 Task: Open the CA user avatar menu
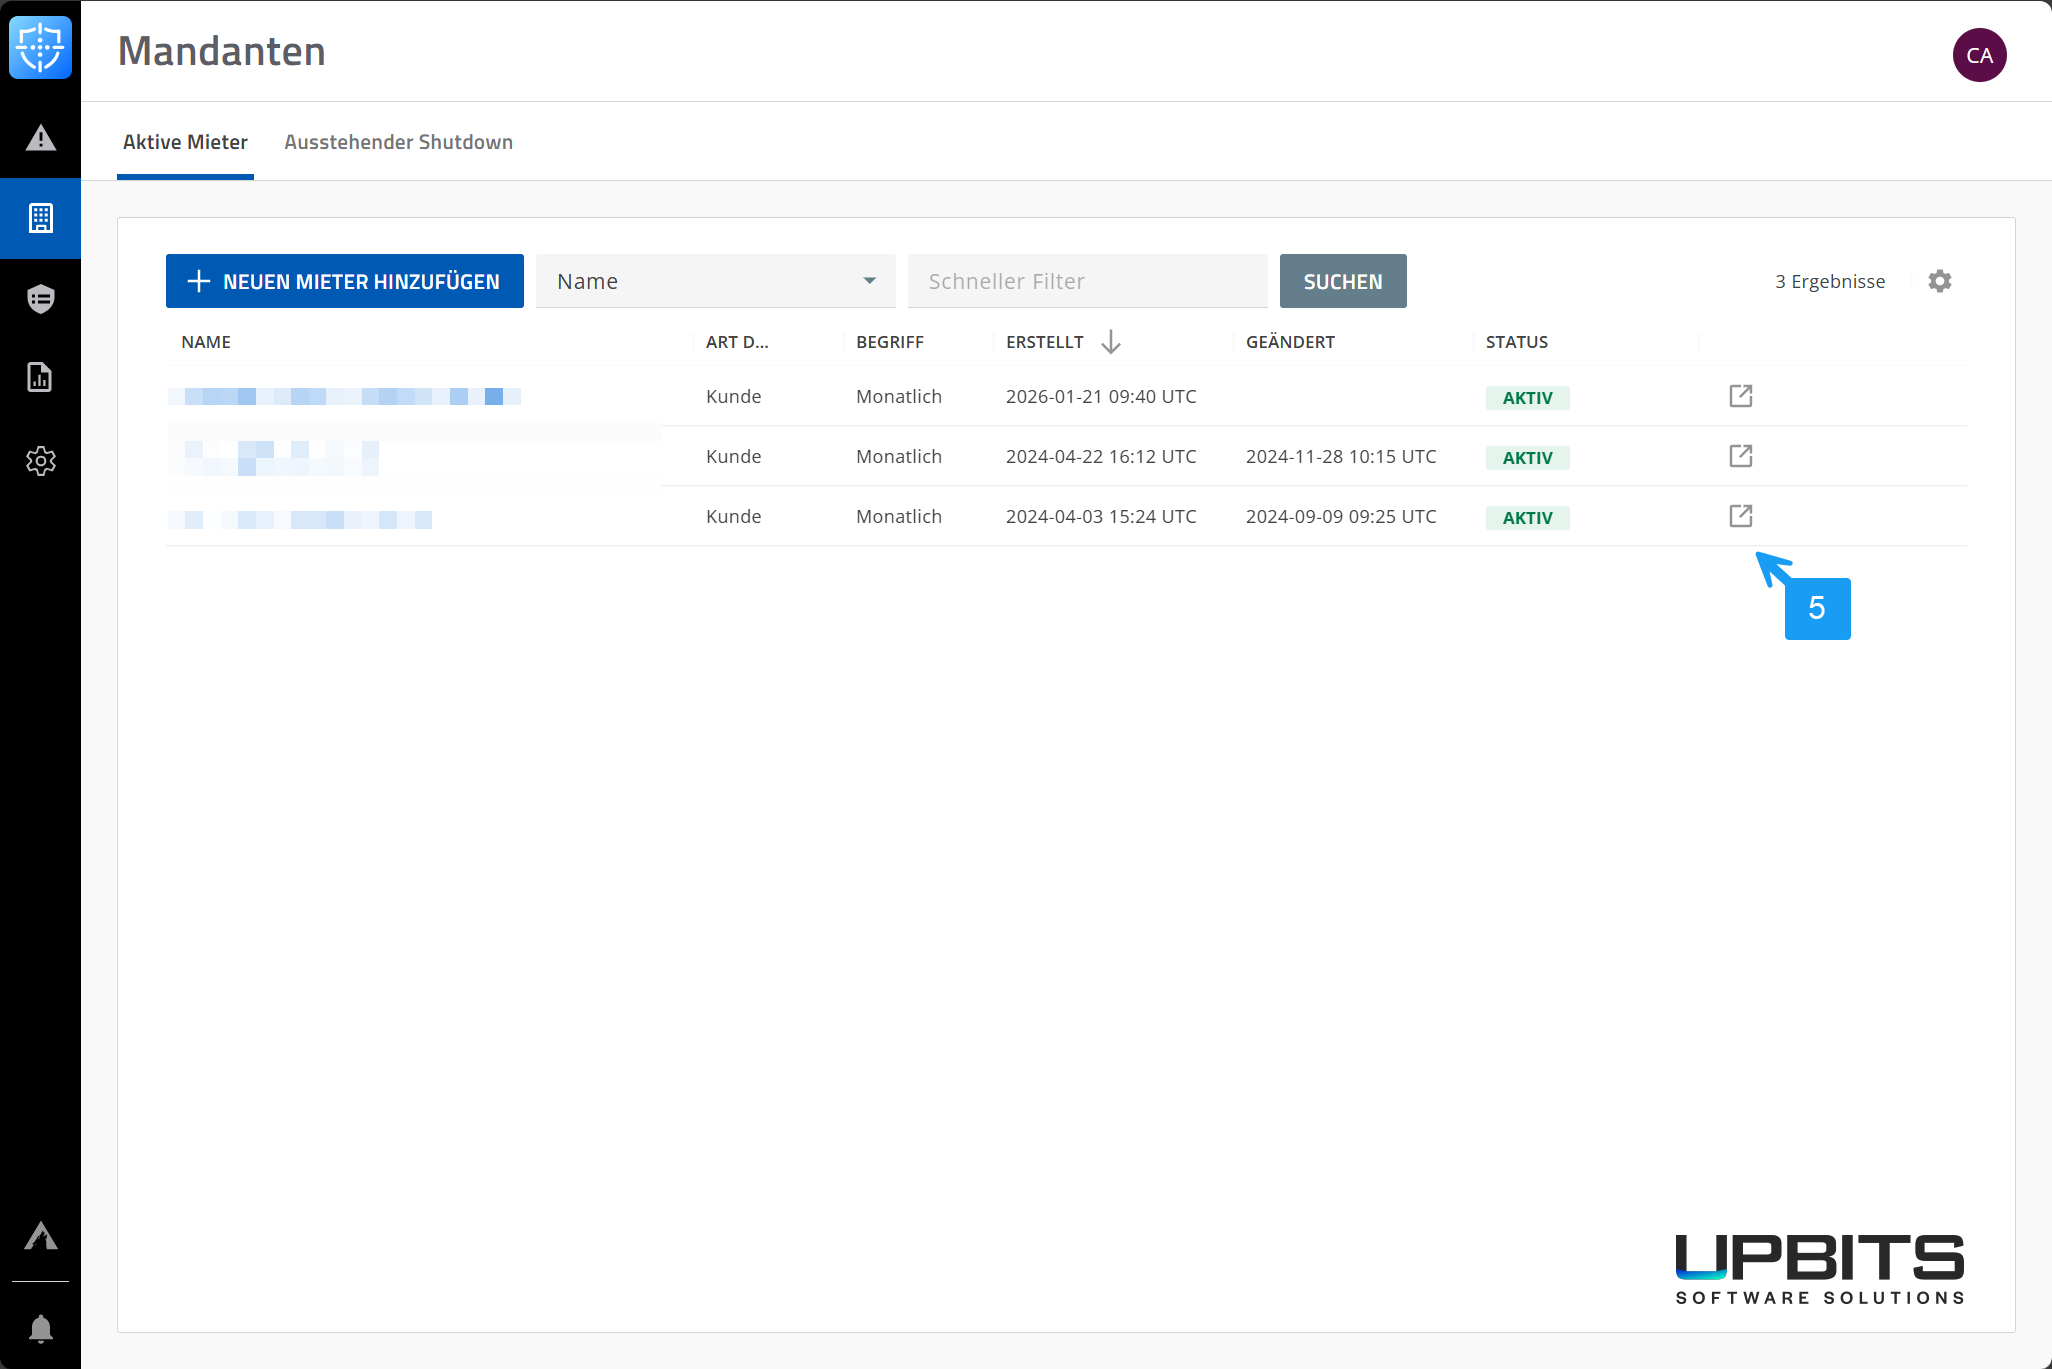1978,55
